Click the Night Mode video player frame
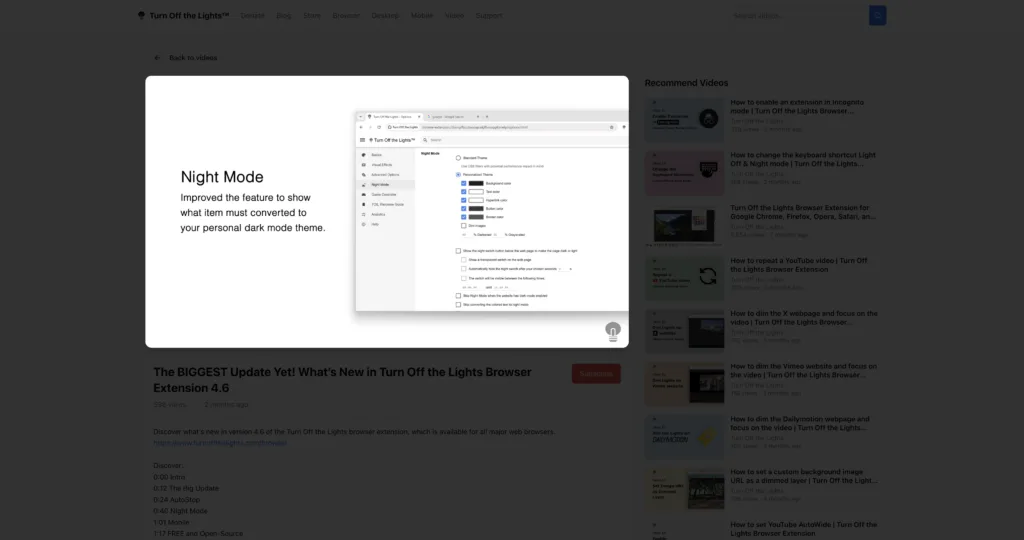 (387, 212)
